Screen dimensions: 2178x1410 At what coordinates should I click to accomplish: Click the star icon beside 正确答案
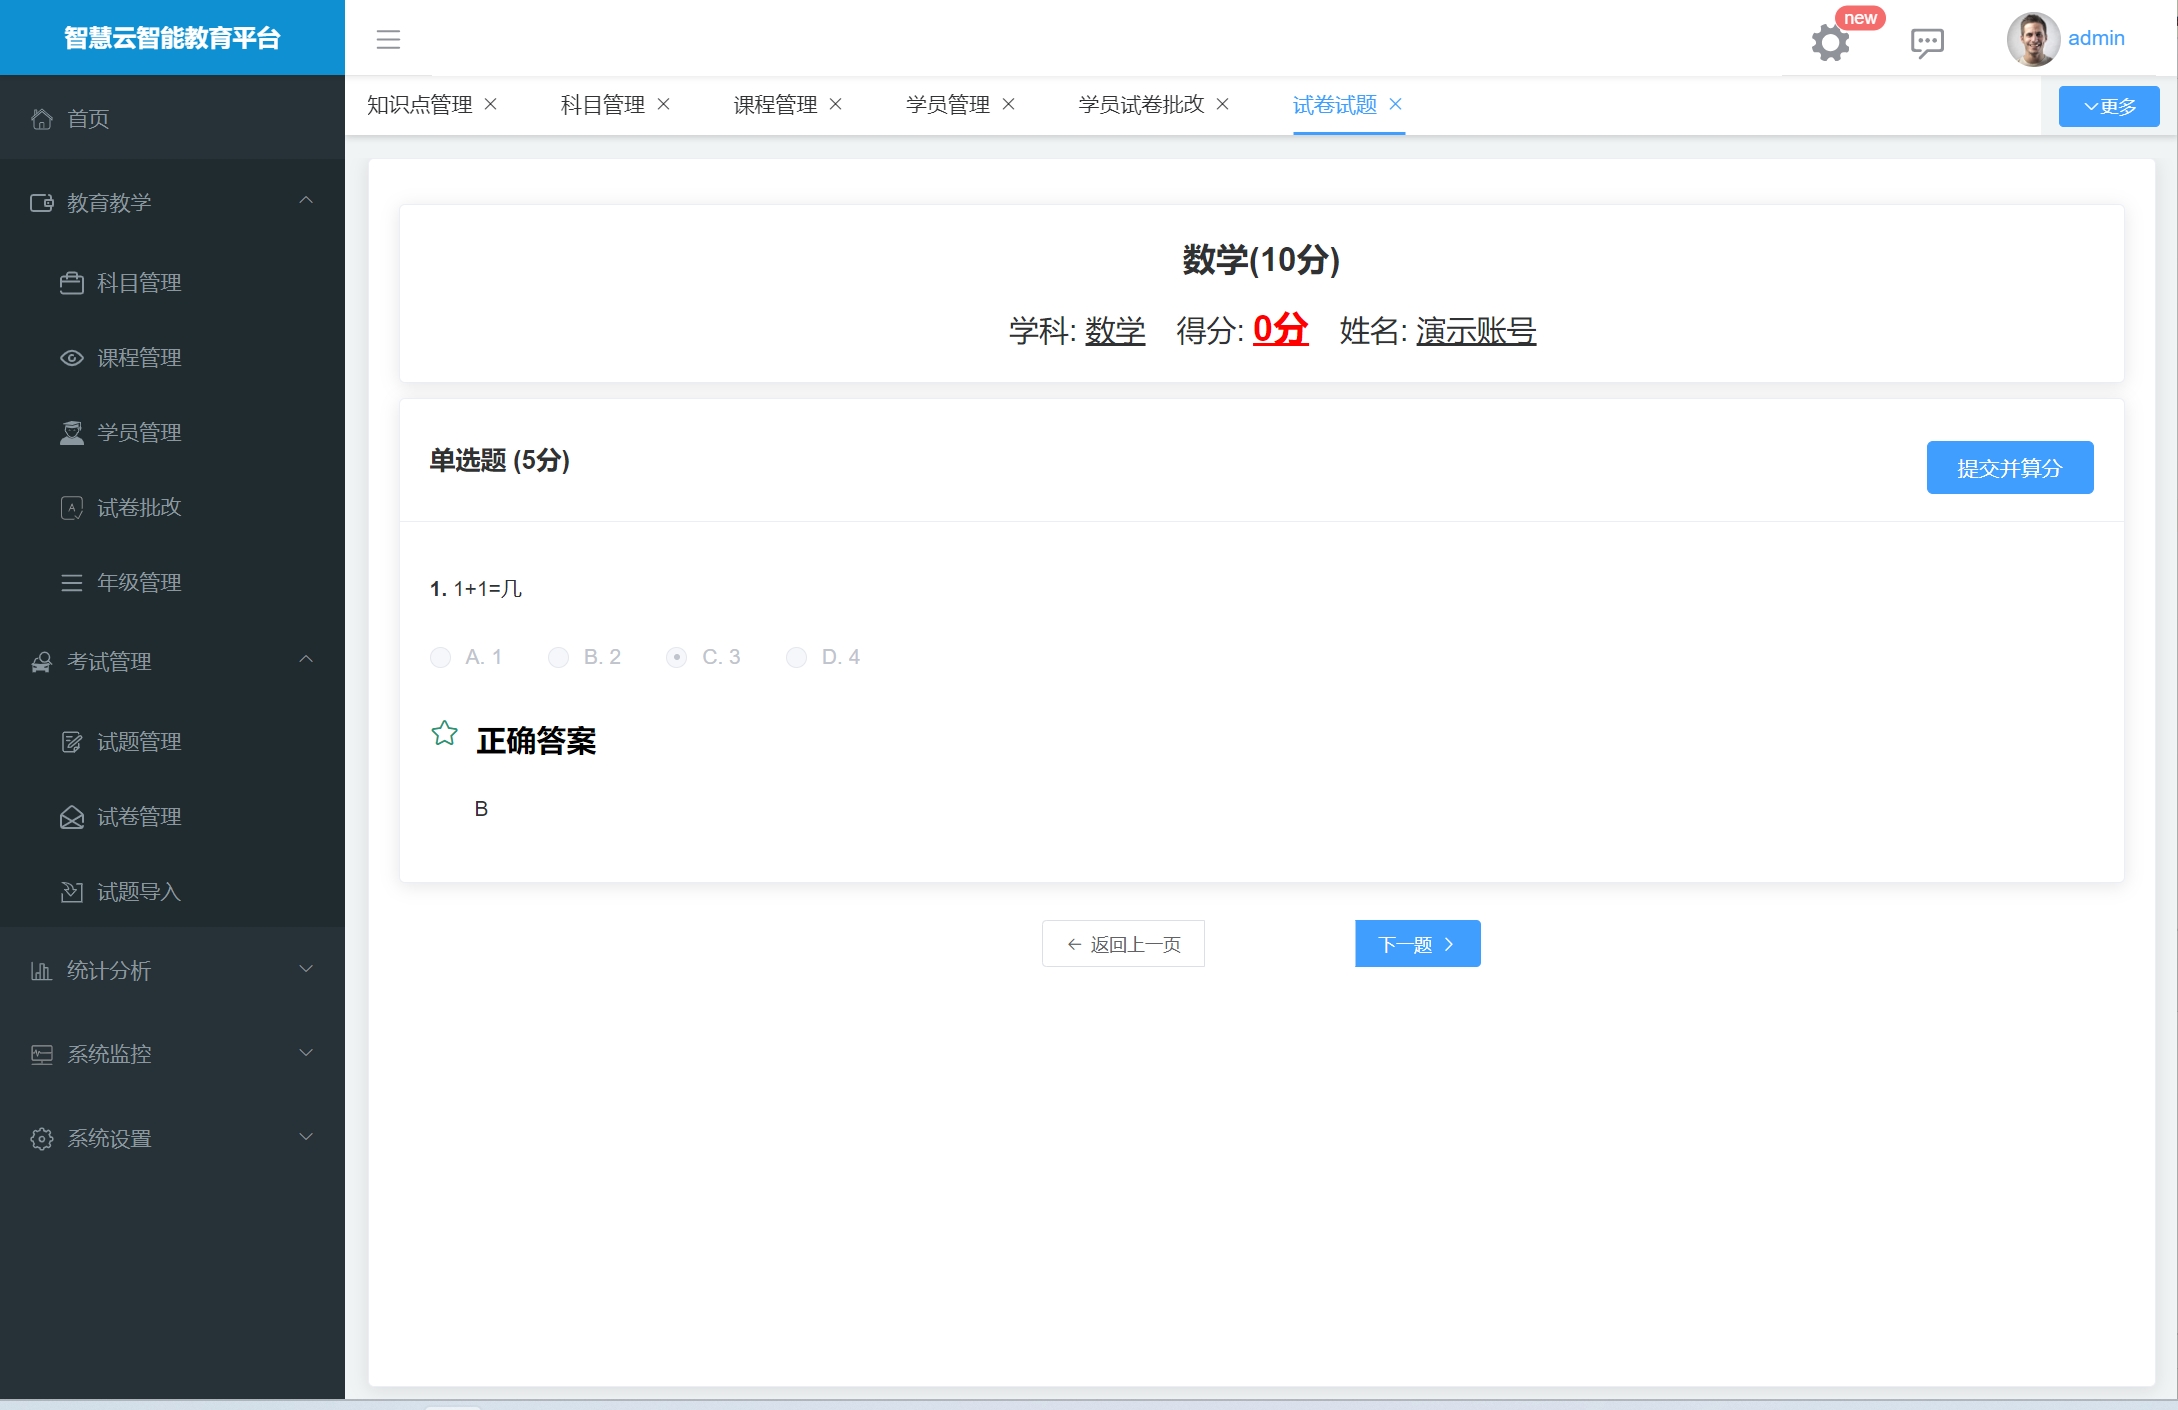pyautogui.click(x=445, y=735)
